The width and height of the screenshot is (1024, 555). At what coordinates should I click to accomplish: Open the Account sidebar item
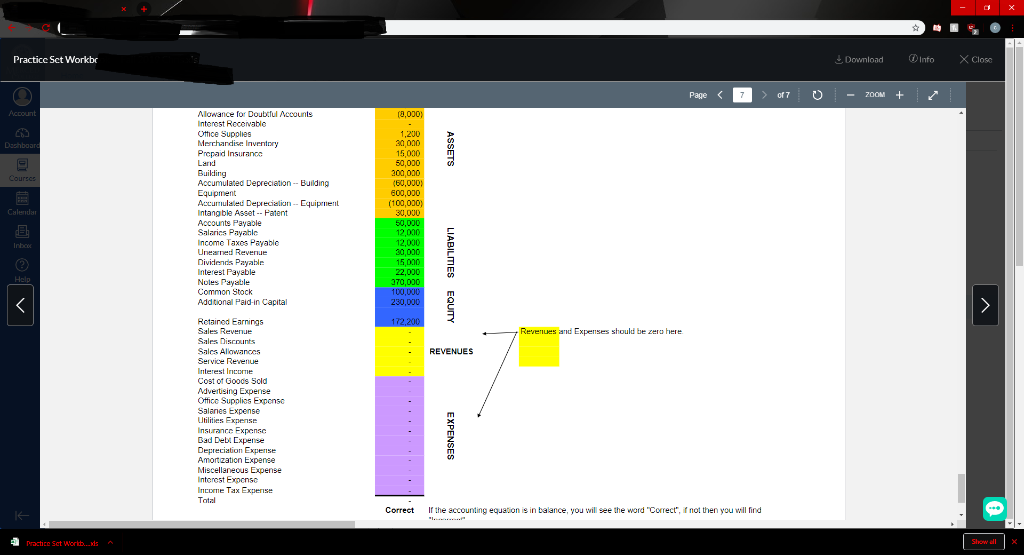pos(22,103)
